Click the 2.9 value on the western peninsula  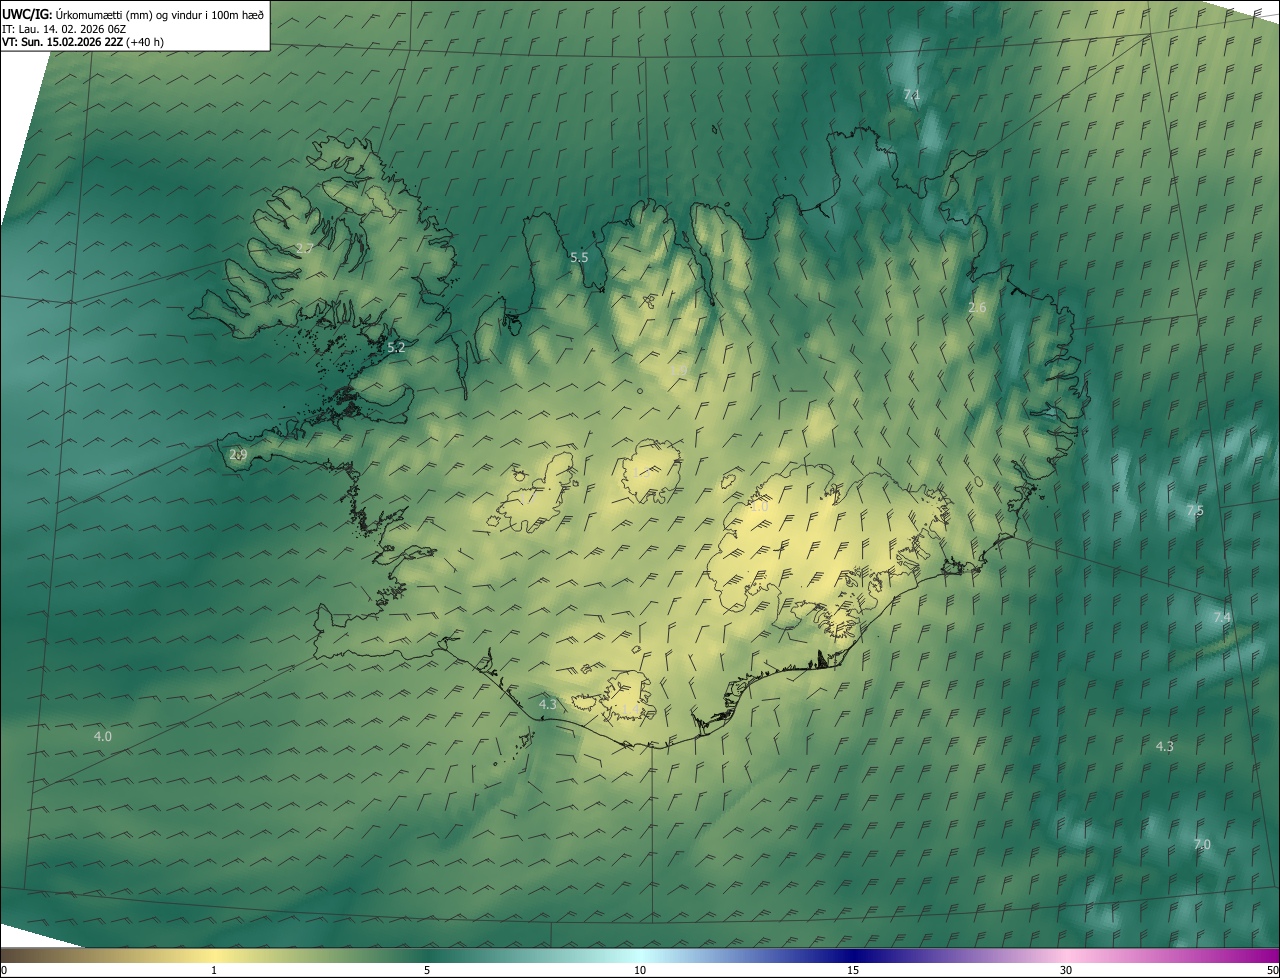(238, 454)
